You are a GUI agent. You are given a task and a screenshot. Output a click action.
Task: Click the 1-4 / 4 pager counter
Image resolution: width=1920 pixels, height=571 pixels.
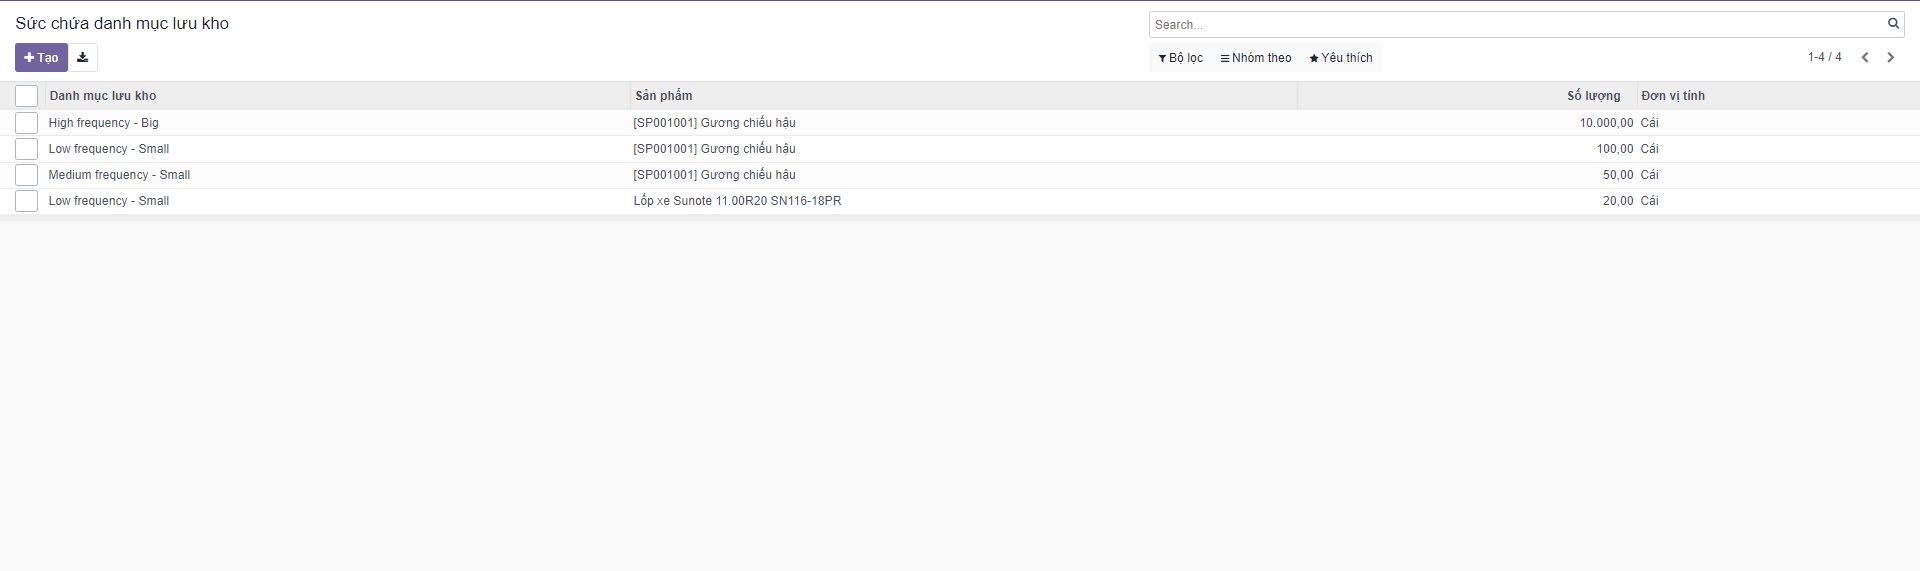tap(1824, 58)
